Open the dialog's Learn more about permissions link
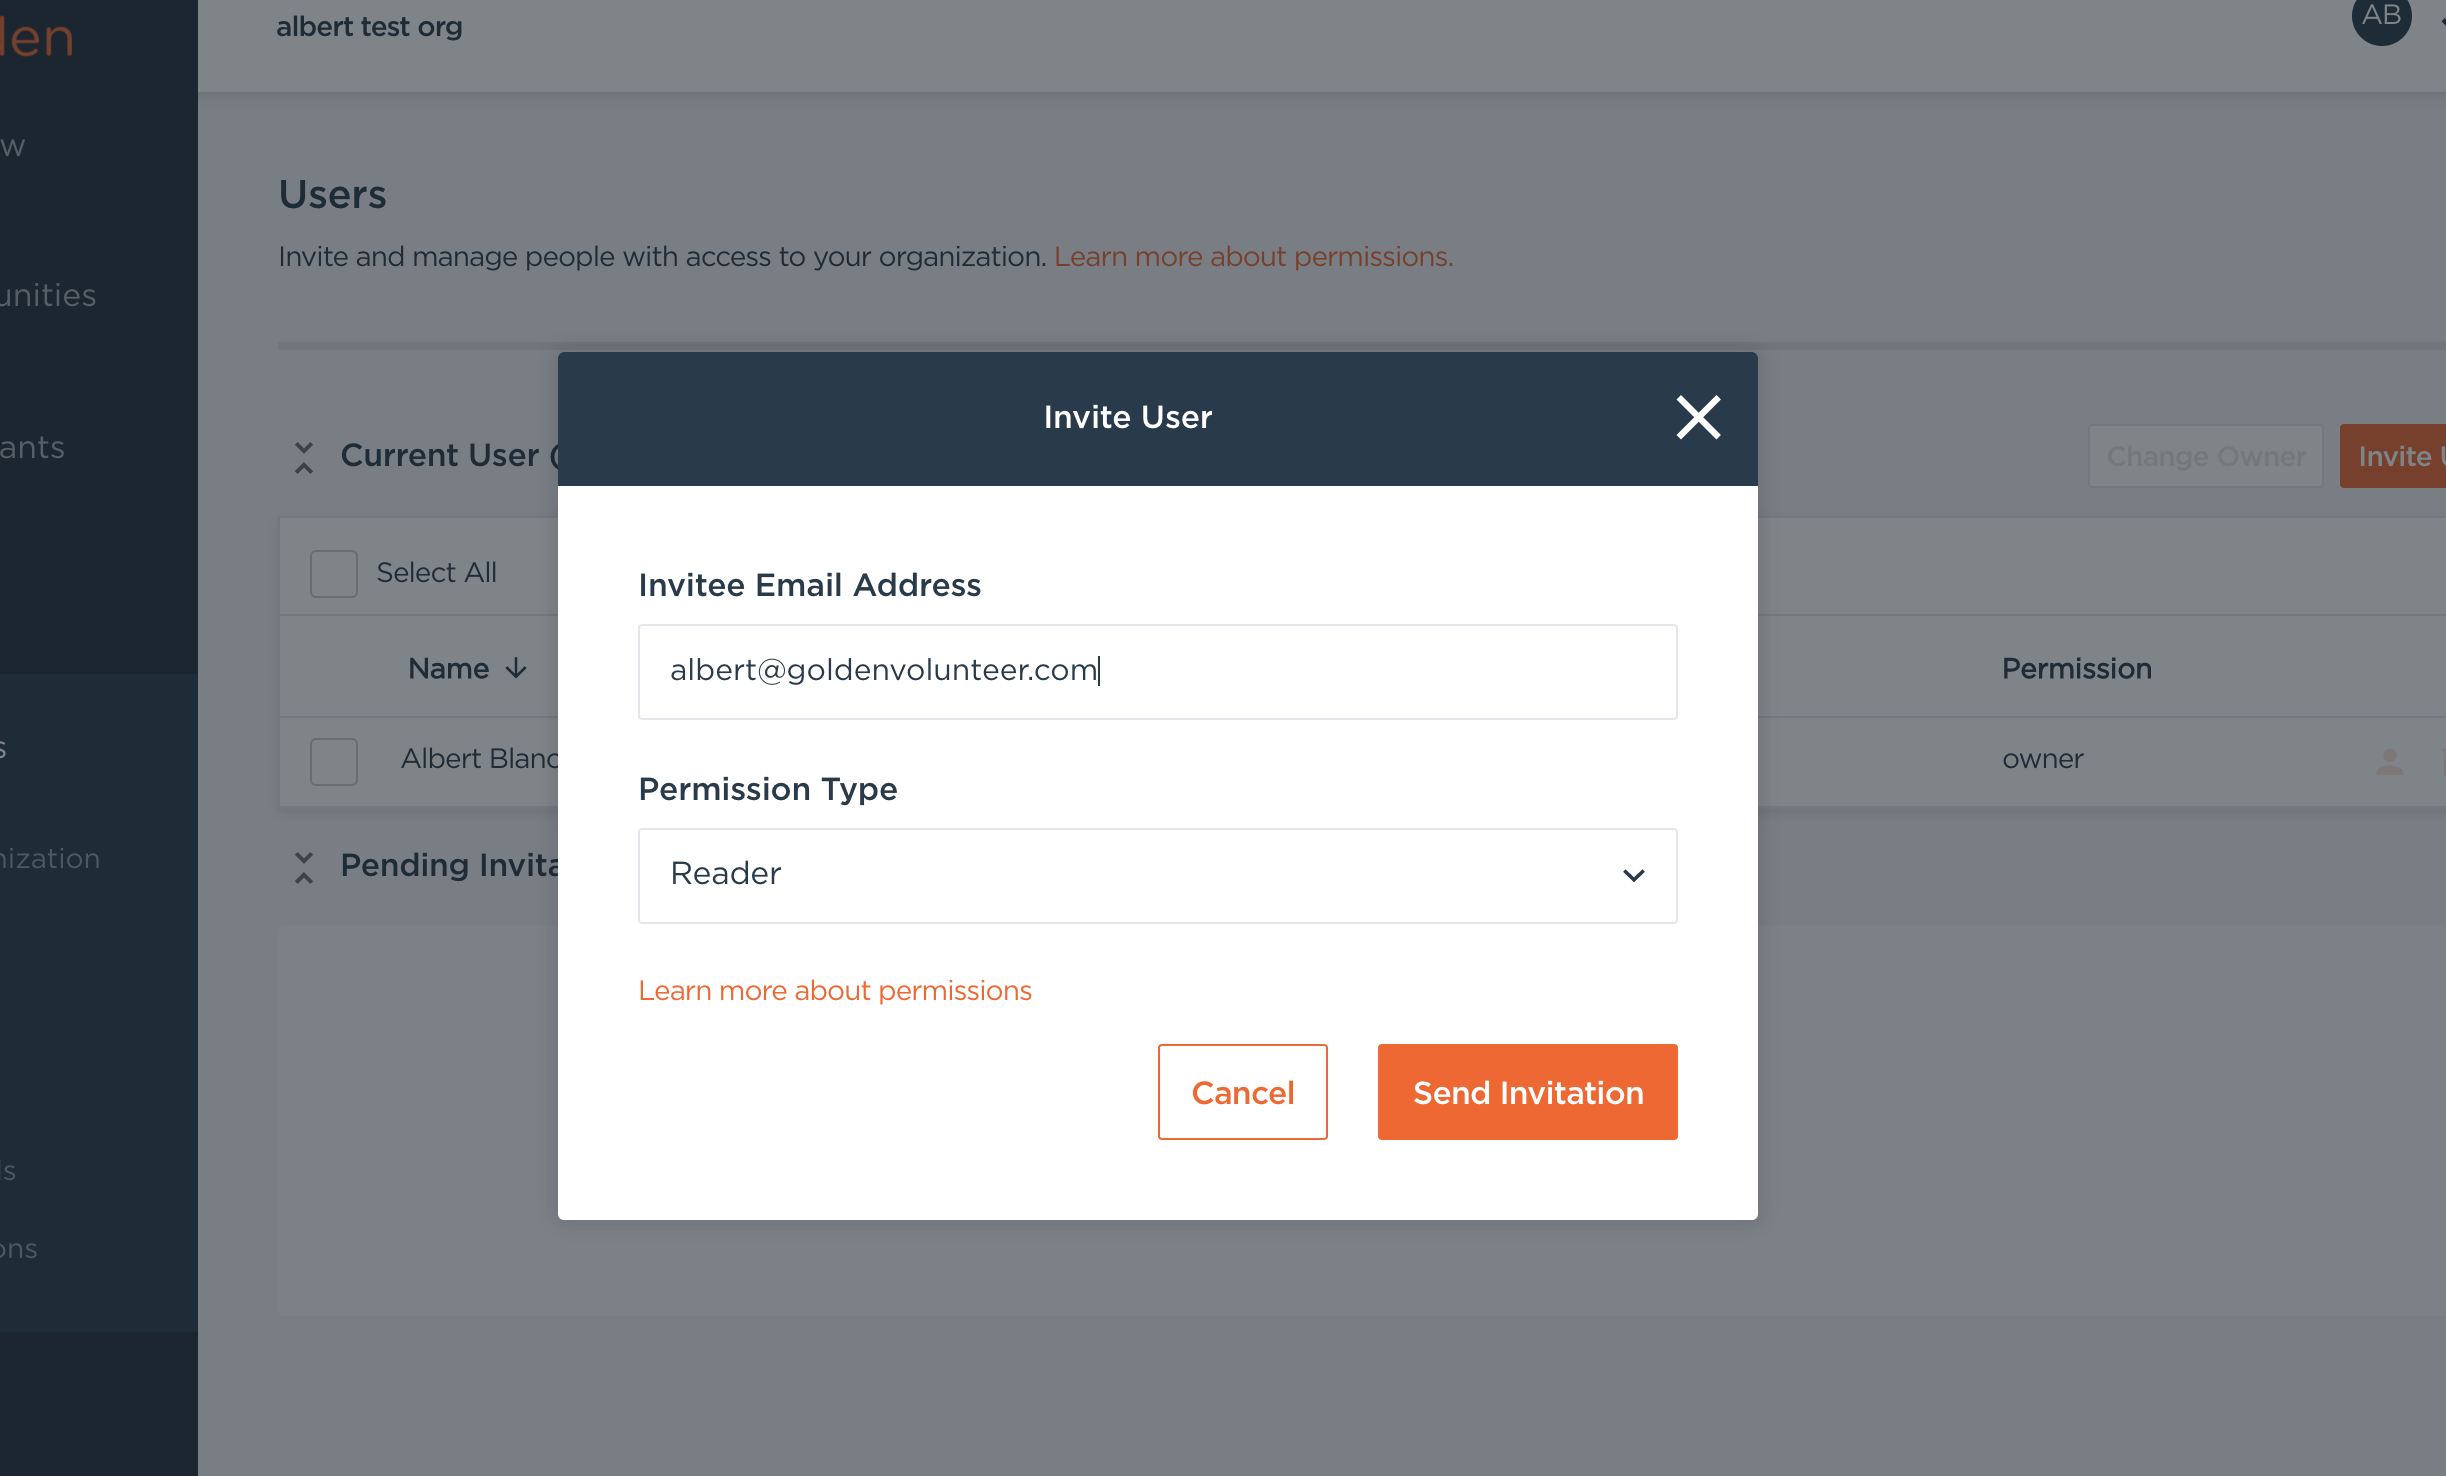The width and height of the screenshot is (2446, 1476). (835, 991)
